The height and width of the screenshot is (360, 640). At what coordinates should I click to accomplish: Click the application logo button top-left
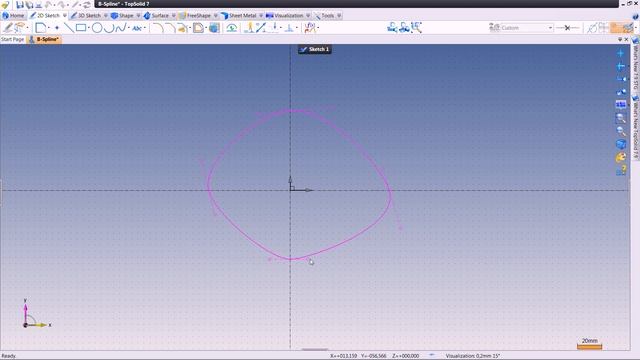coord(5,5)
